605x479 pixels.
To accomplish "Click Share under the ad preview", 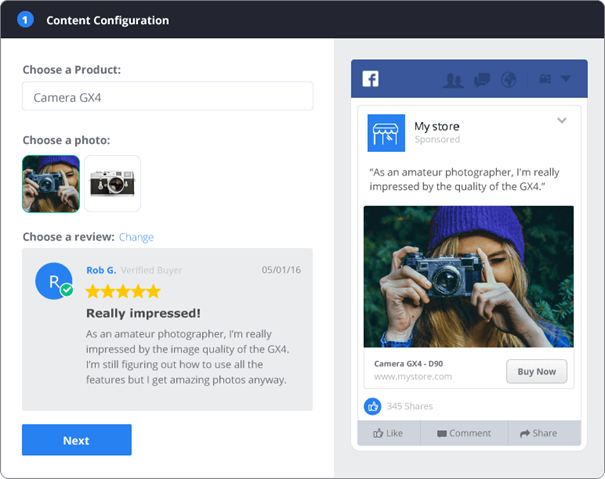I will pyautogui.click(x=538, y=433).
